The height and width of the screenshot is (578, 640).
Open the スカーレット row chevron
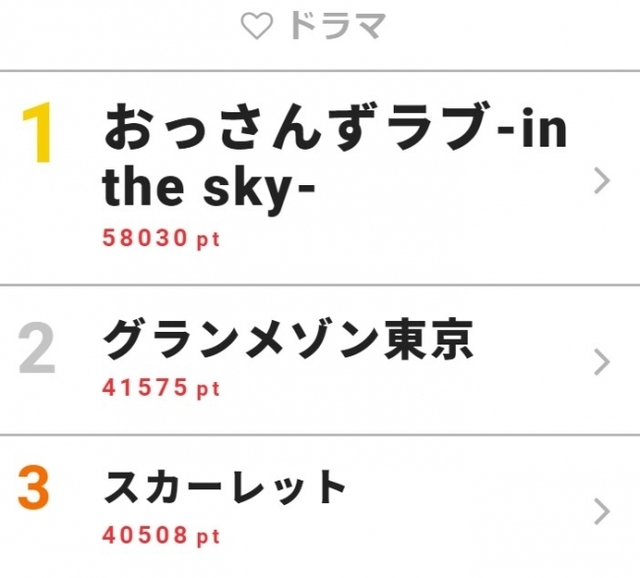[x=602, y=511]
